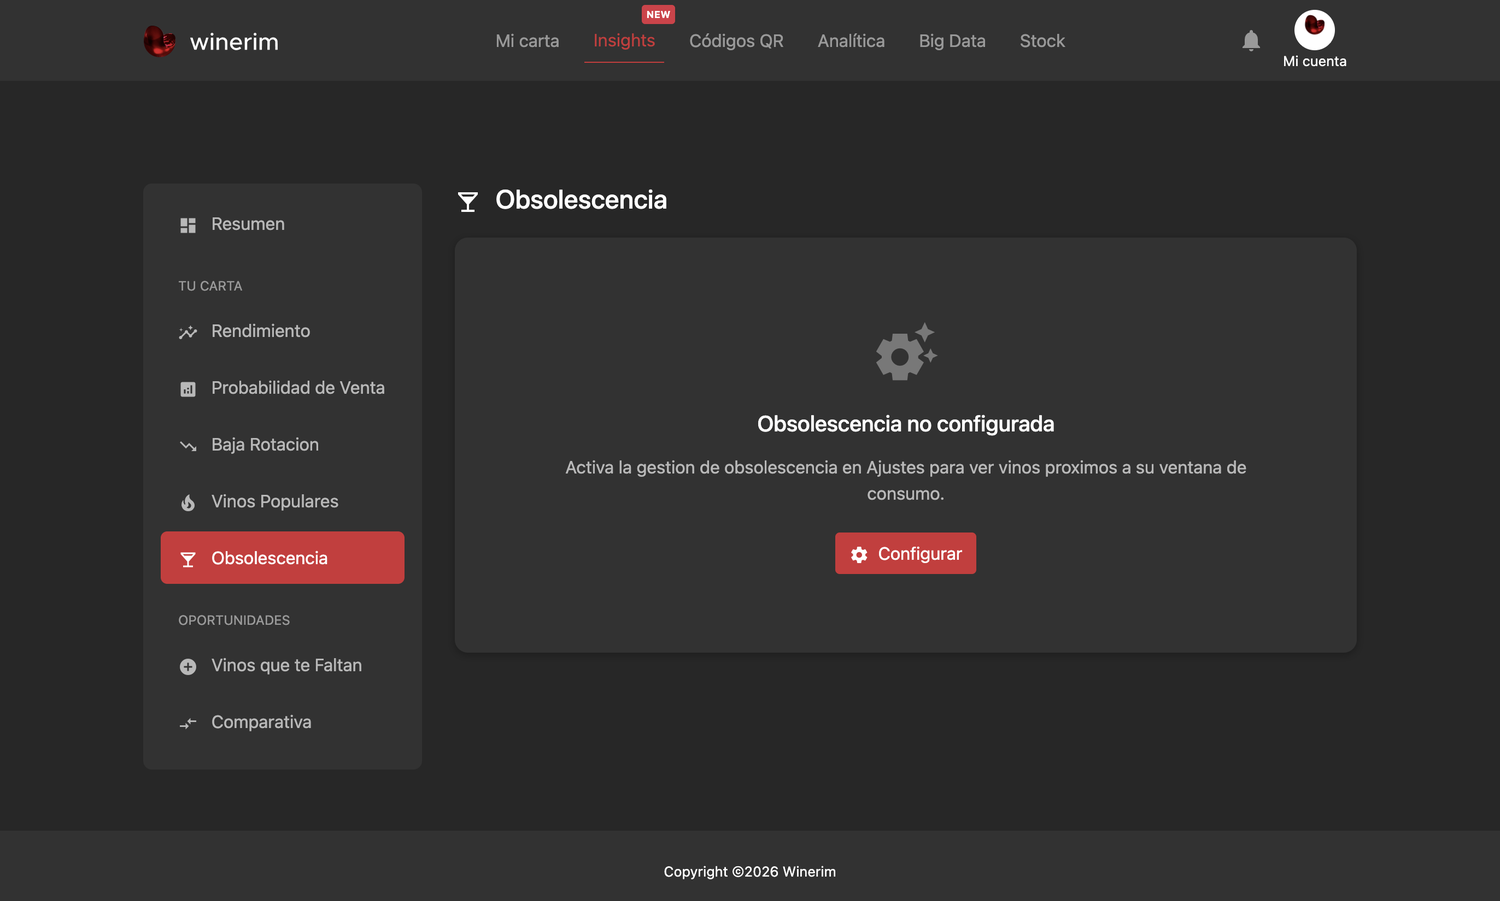Click the Baja Rotacion trending-down icon
Viewport: 1500px width, 901px height.
coord(188,446)
